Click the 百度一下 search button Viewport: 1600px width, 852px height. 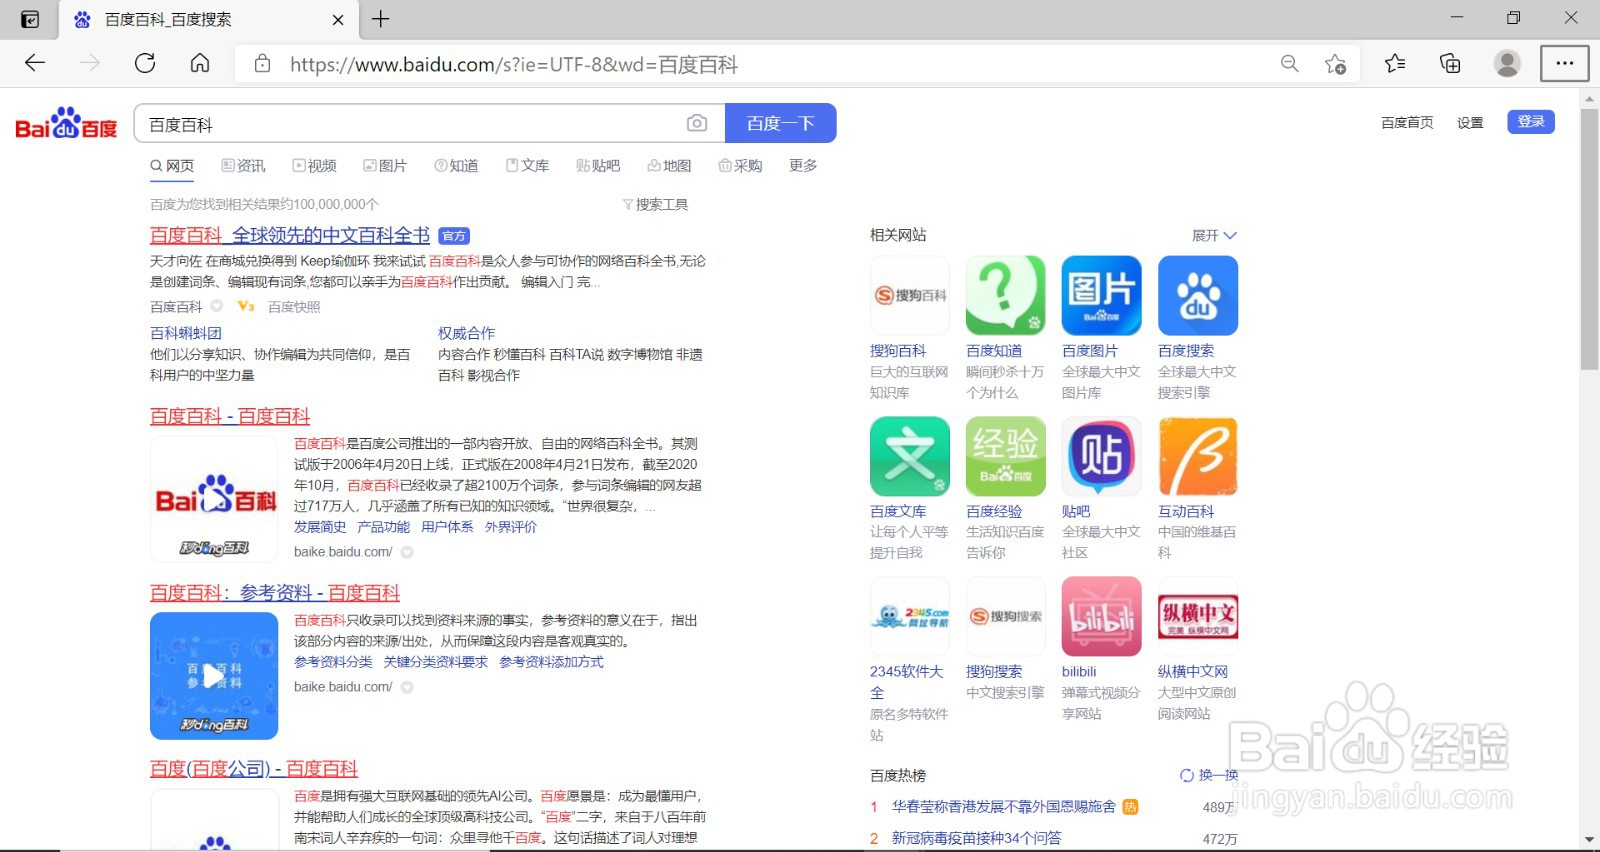pos(781,123)
